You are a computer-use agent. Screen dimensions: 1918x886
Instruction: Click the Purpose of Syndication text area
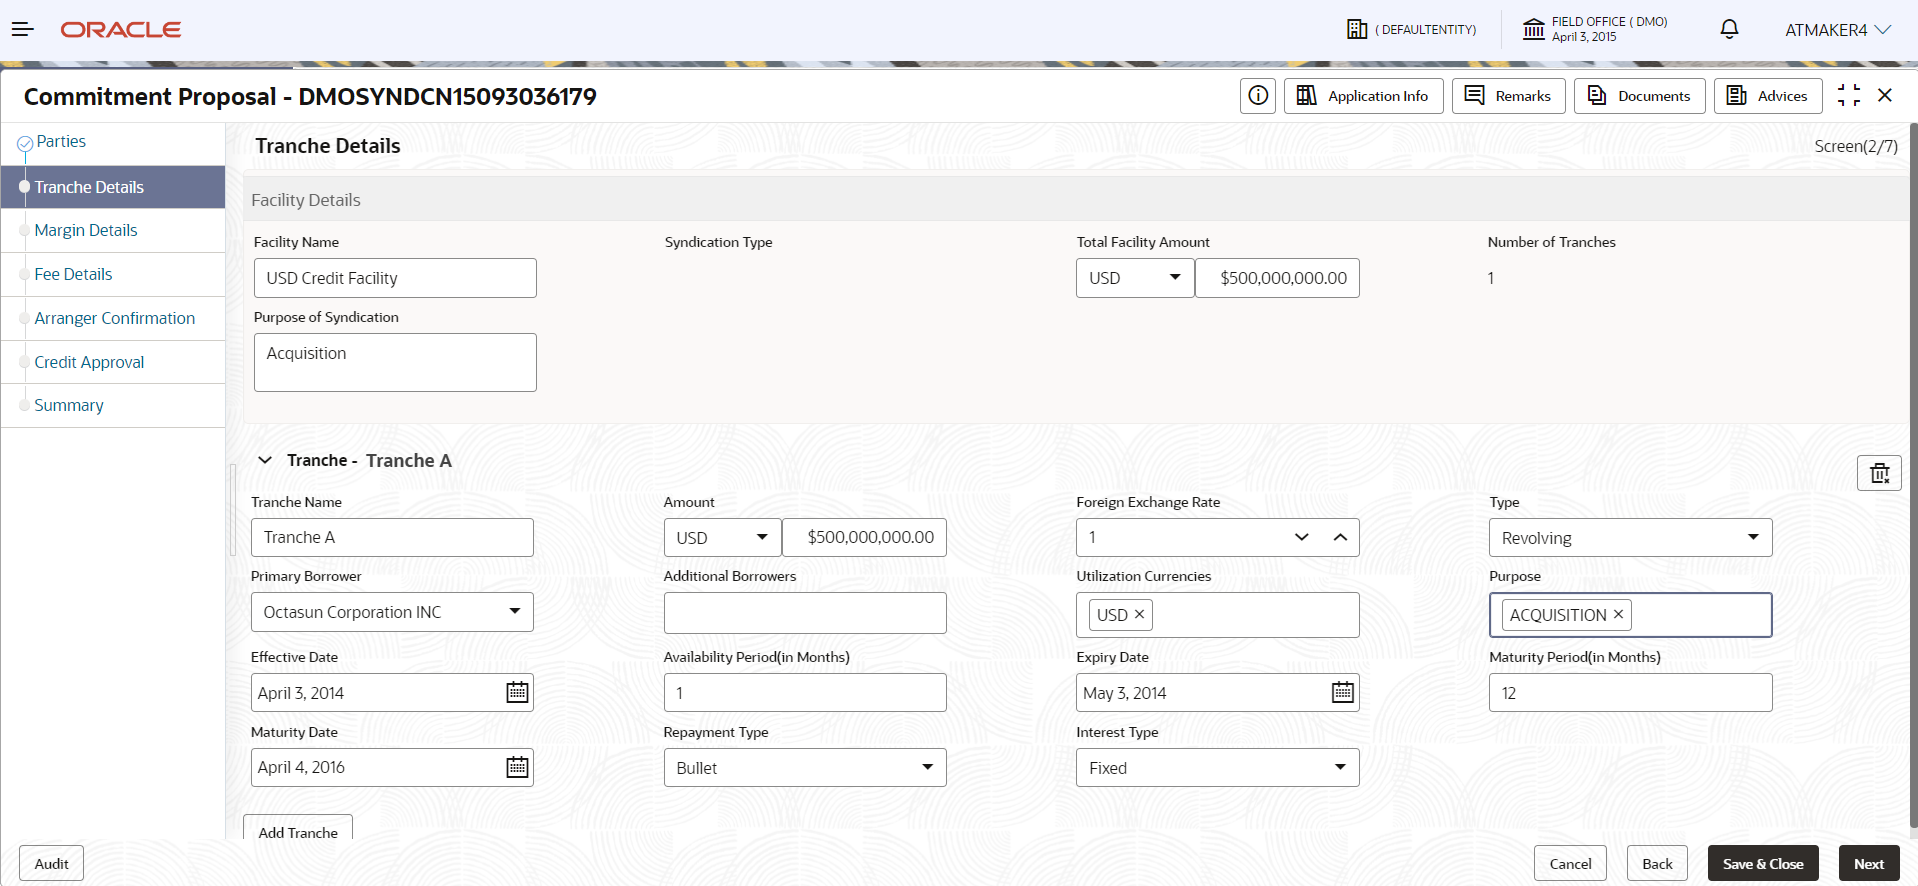coord(395,362)
